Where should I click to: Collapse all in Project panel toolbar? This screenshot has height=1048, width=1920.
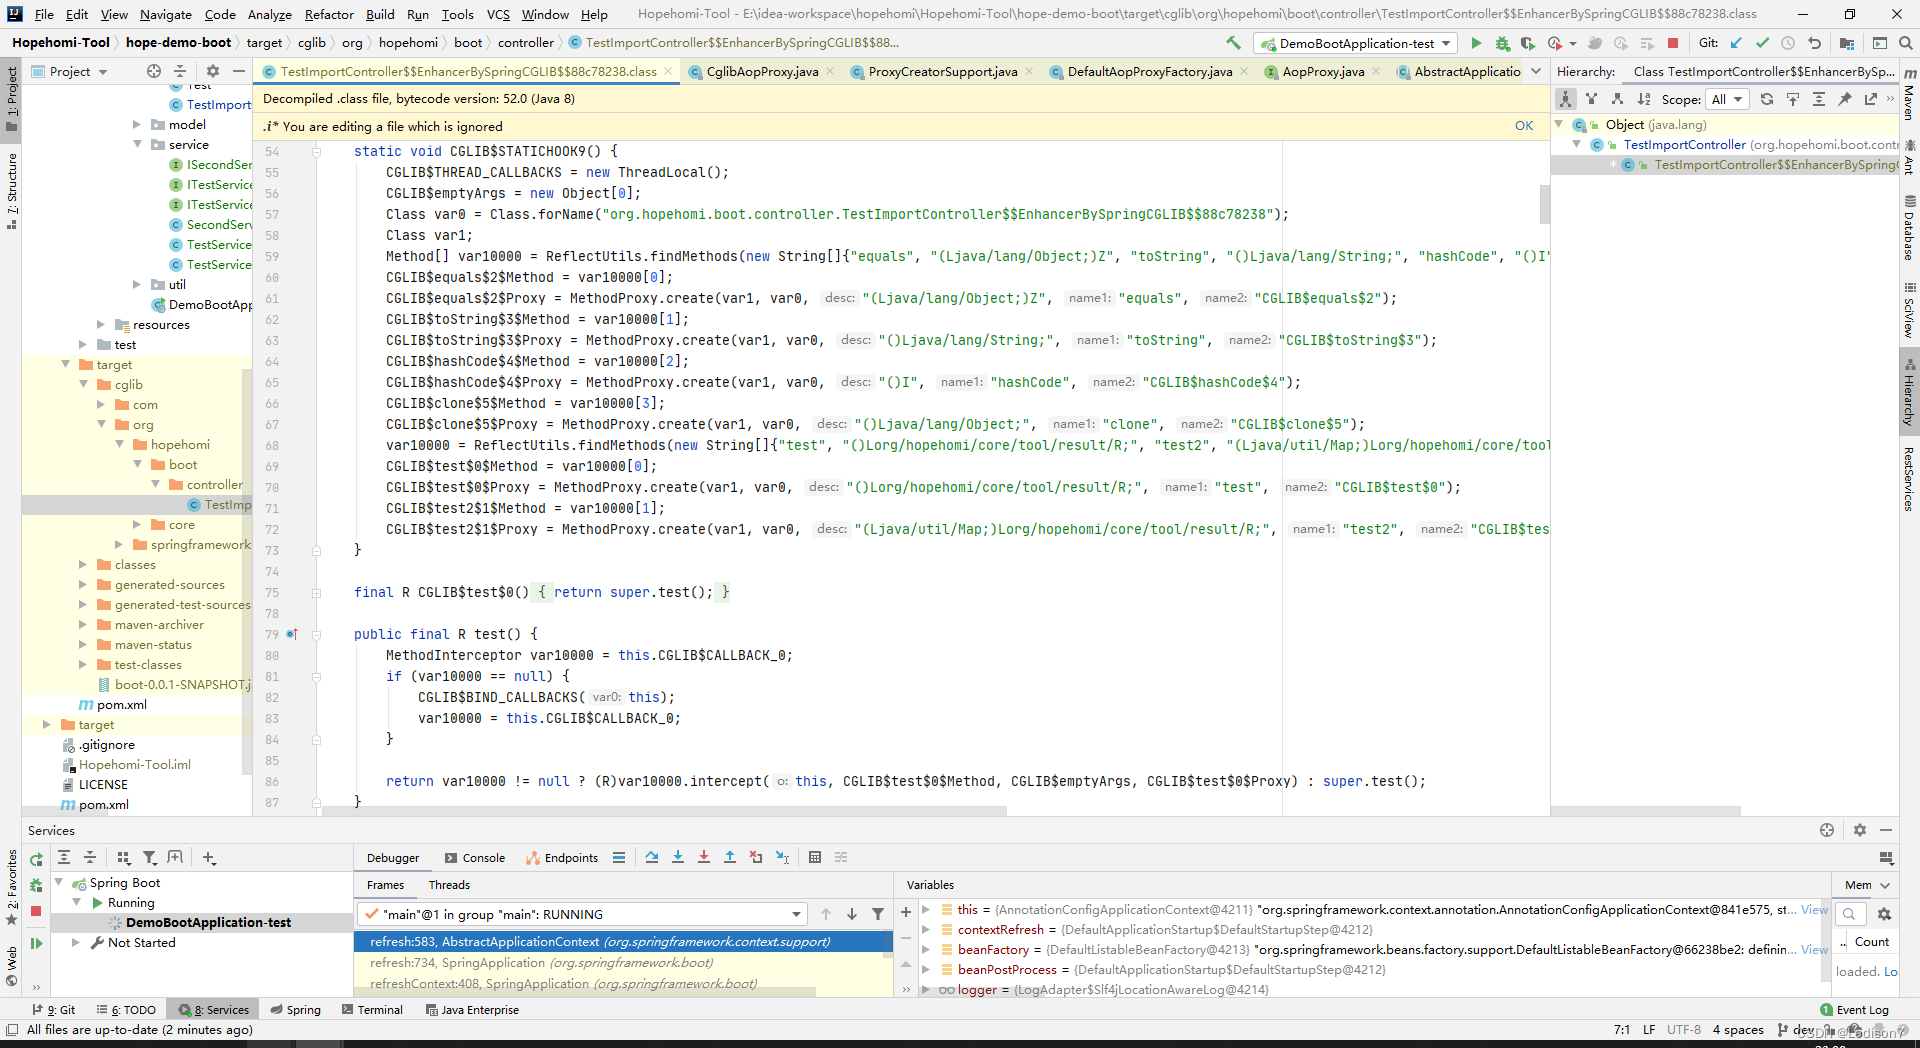[x=180, y=71]
